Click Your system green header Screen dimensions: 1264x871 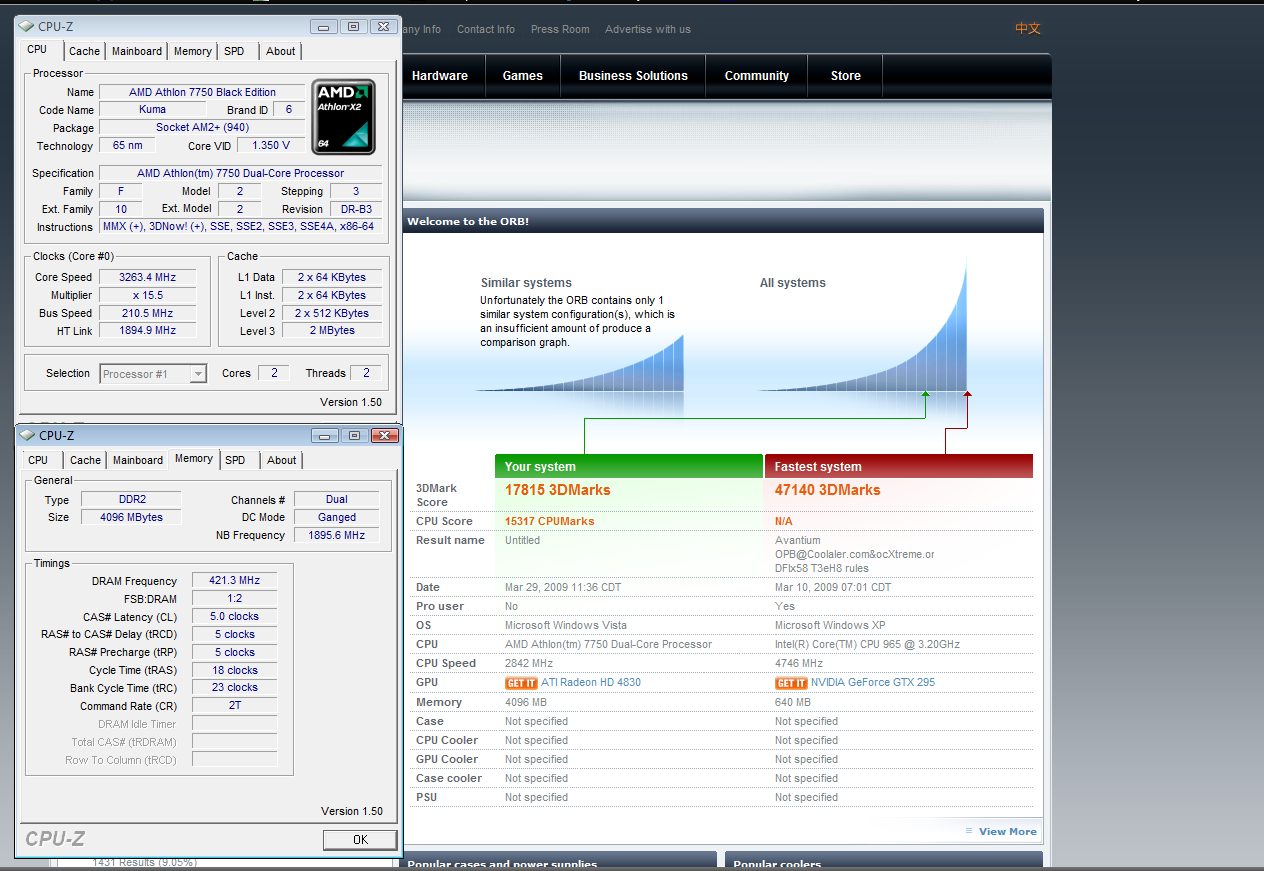pos(628,466)
